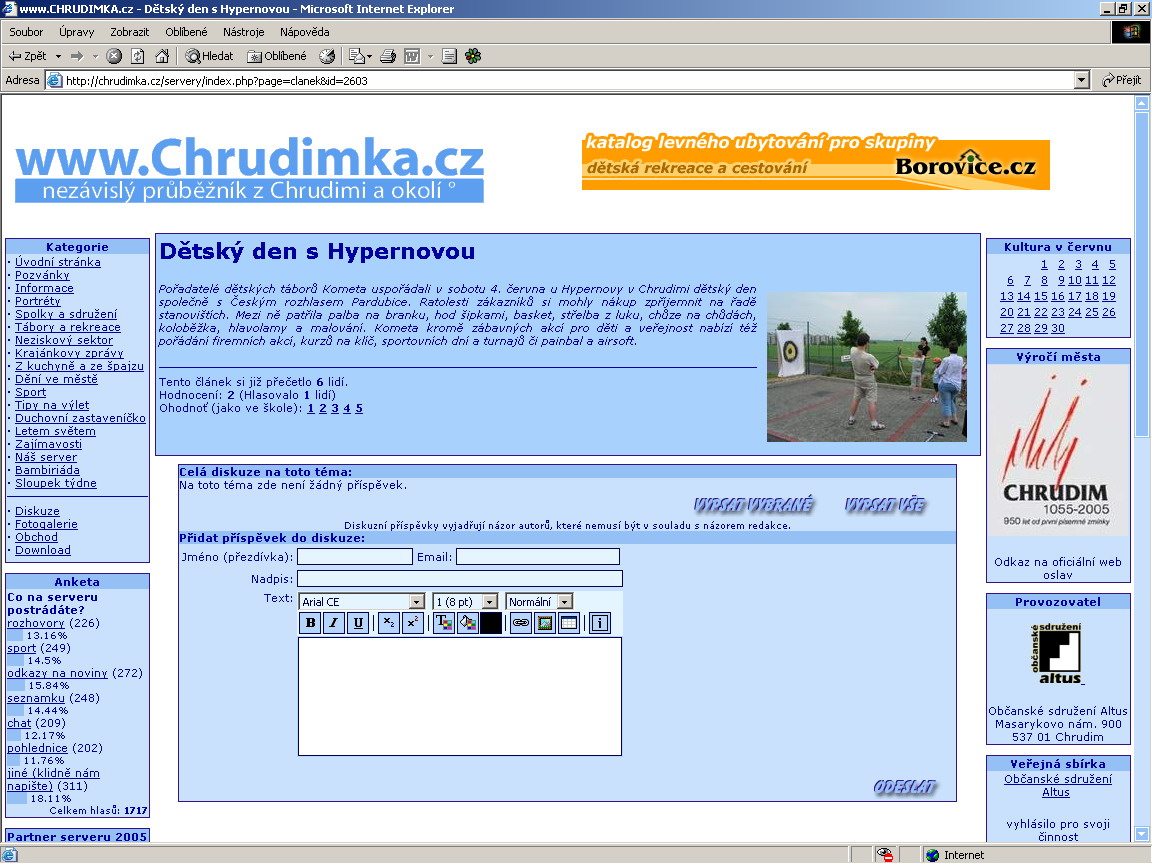Click VYPSAT VYBRANÉ

754,505
